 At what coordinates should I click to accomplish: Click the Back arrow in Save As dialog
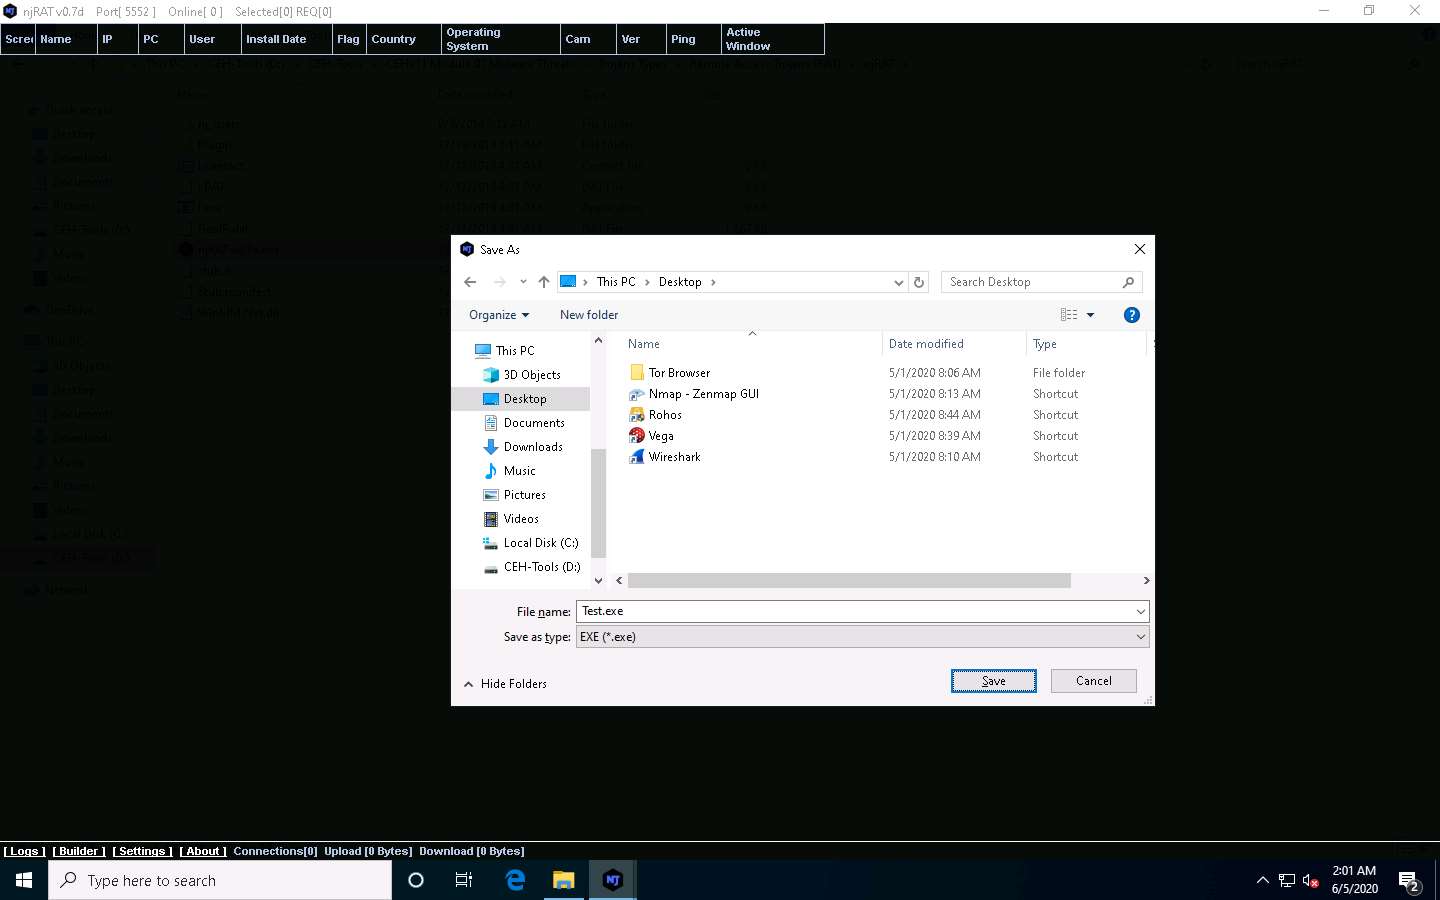(470, 282)
